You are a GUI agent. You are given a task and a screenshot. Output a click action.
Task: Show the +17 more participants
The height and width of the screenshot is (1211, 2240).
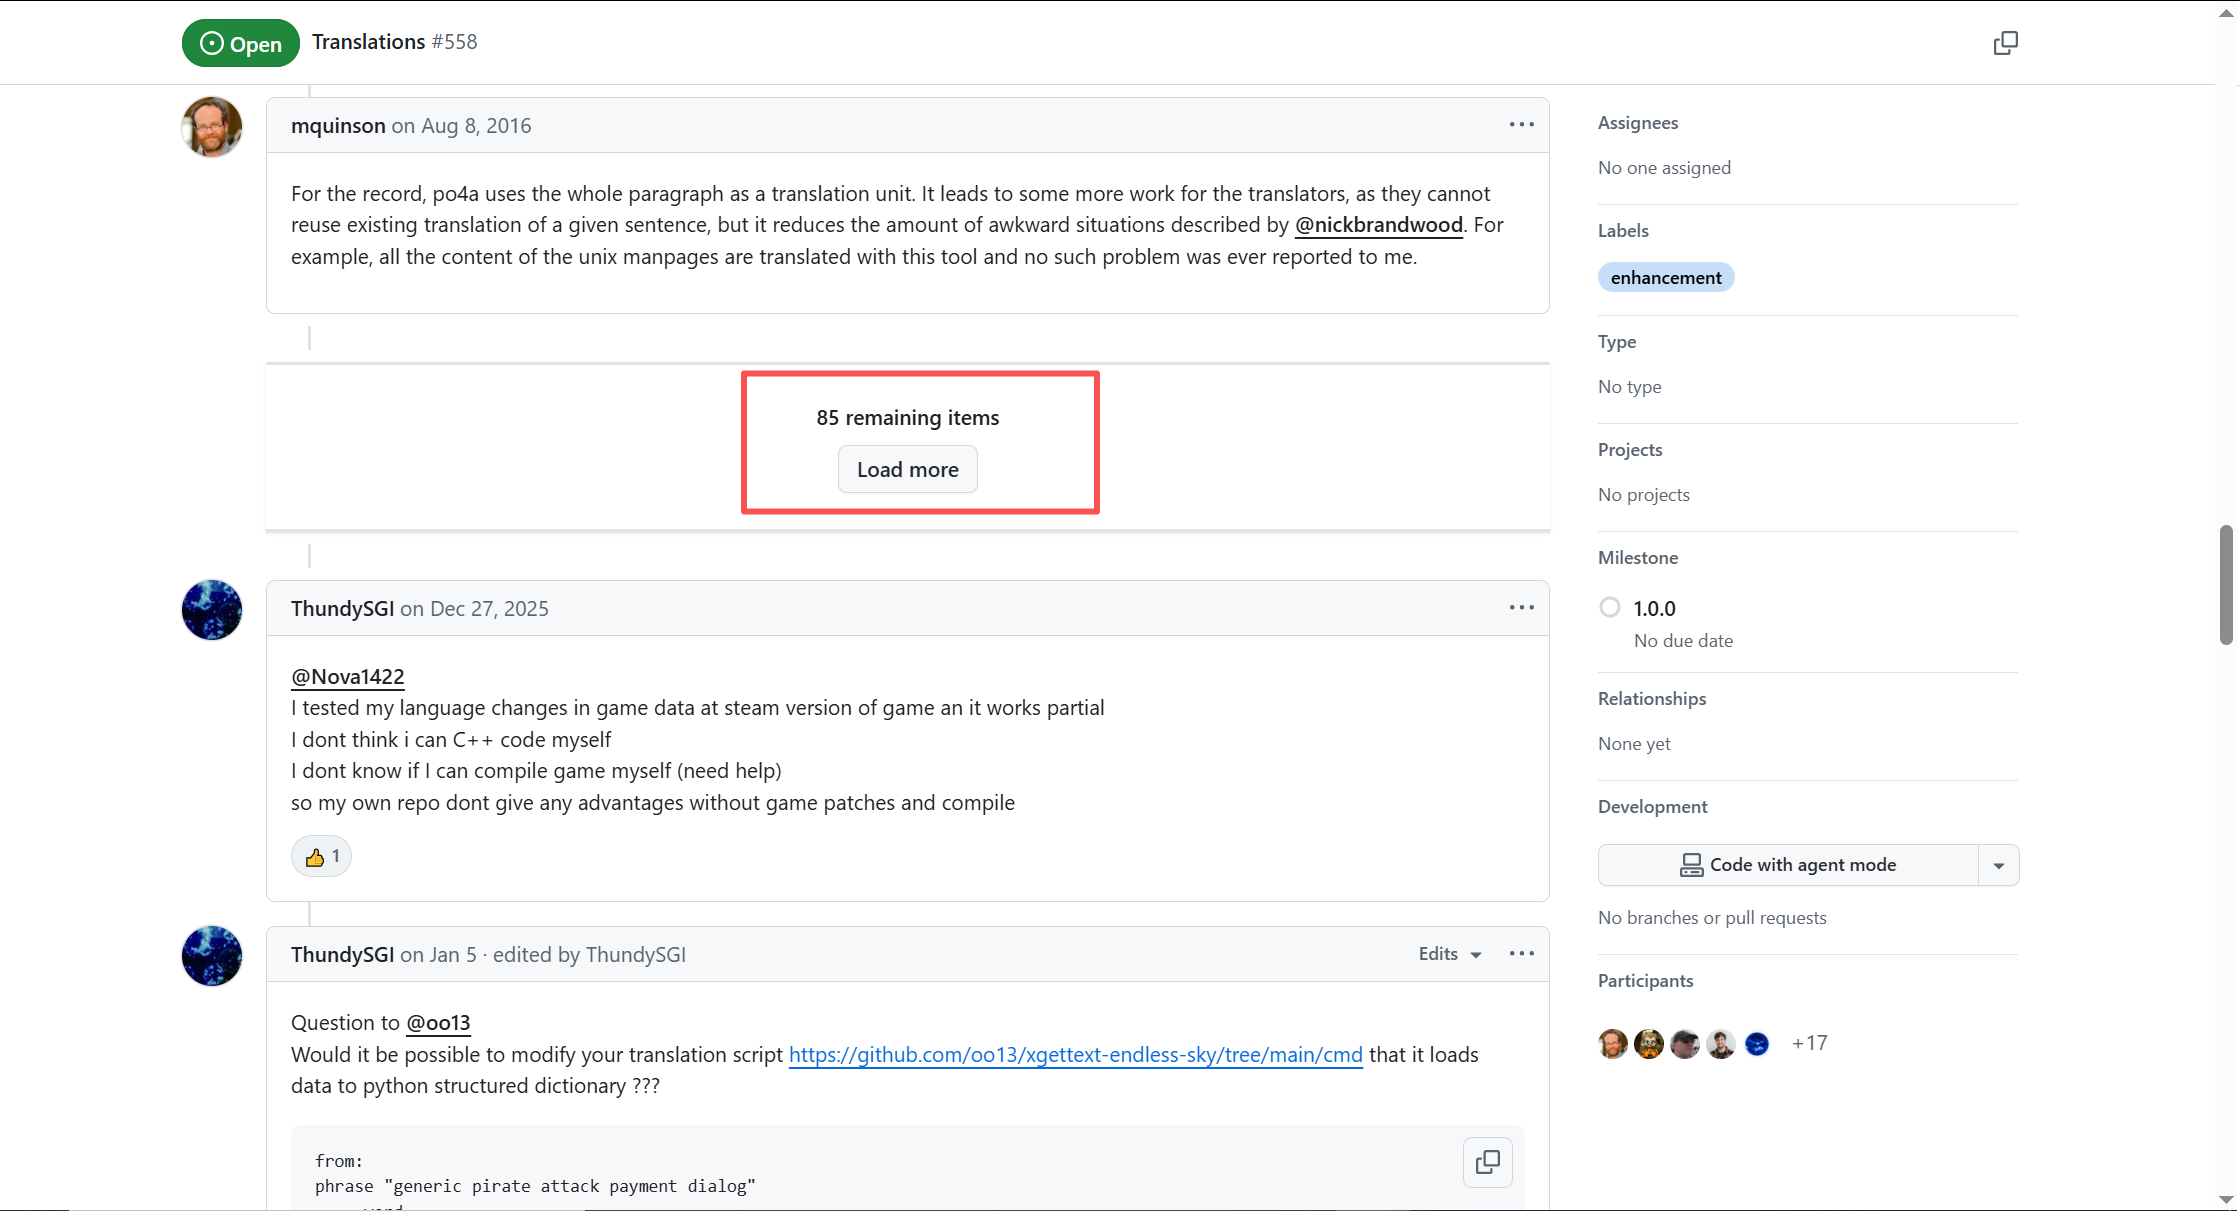1809,1044
